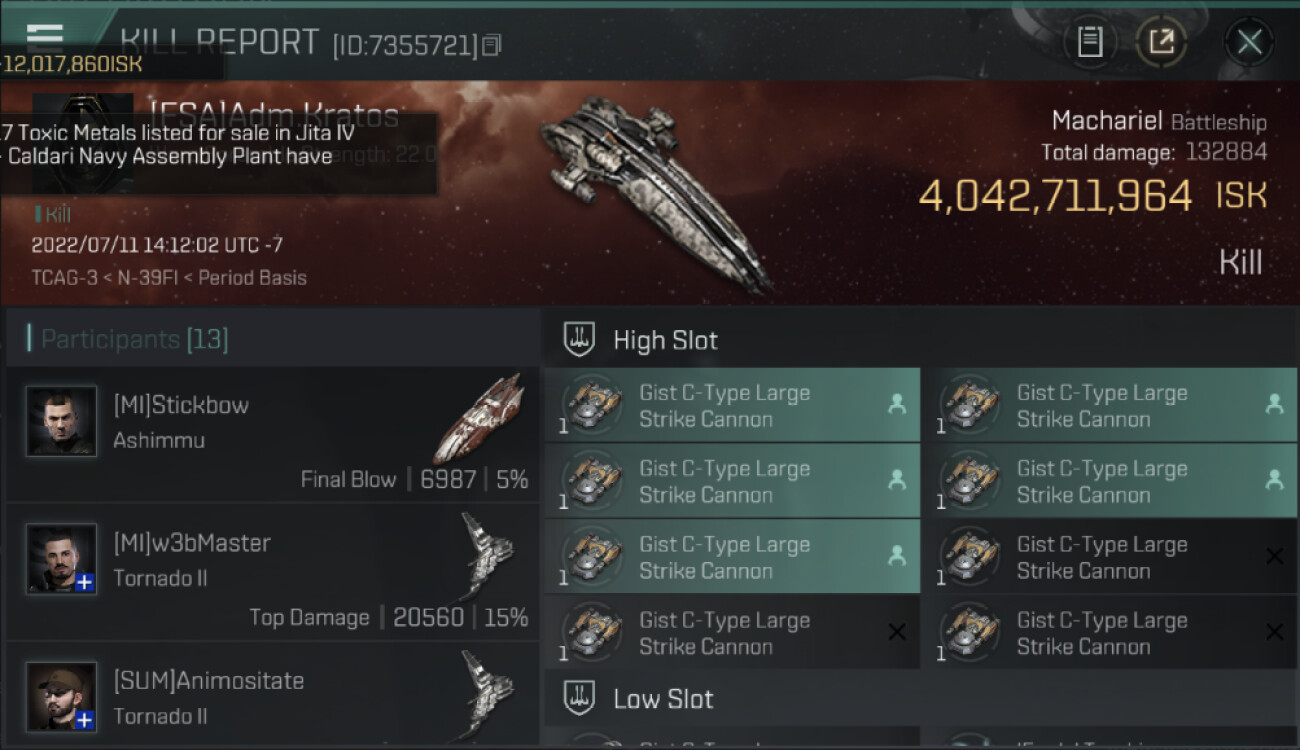Open Stickbow's pilot portrait
The width and height of the screenshot is (1300, 750).
tap(62, 422)
